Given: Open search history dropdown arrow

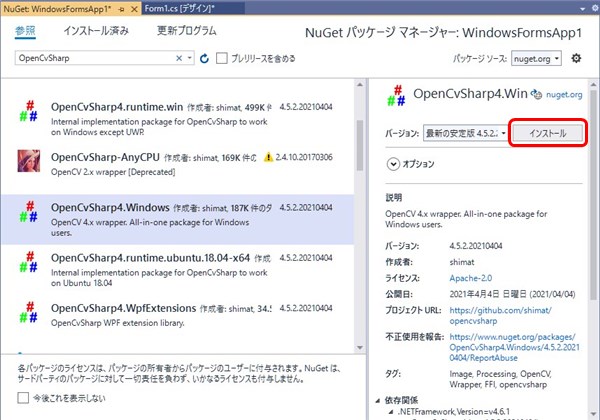Looking at the screenshot, I should click(189, 58).
